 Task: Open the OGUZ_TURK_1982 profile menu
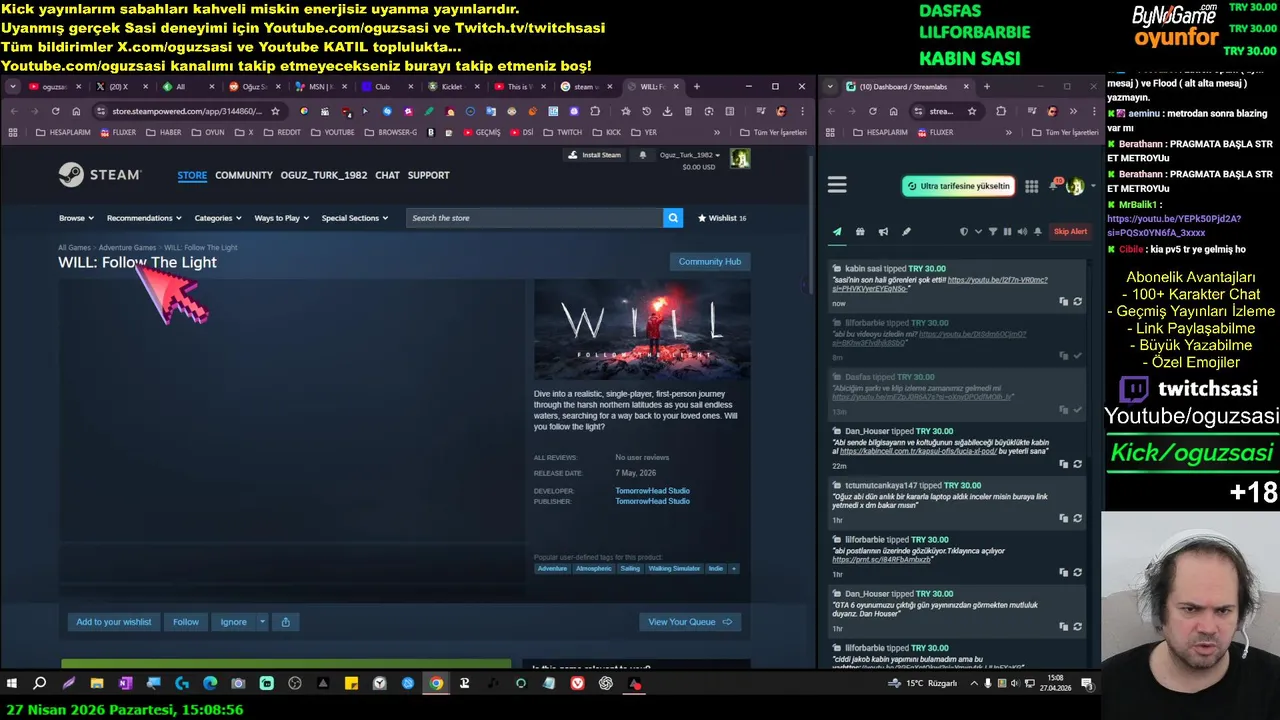point(323,175)
